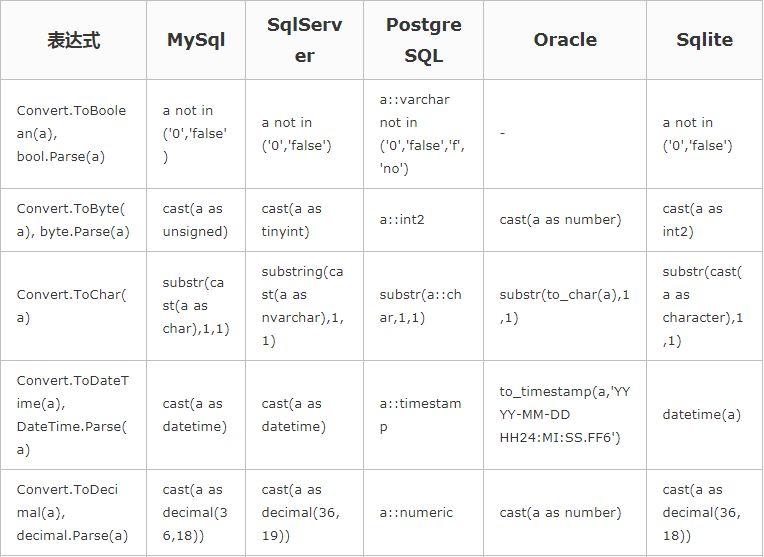
Task: Select the PostgreSQL a::numeric cell
Action: click(x=423, y=513)
